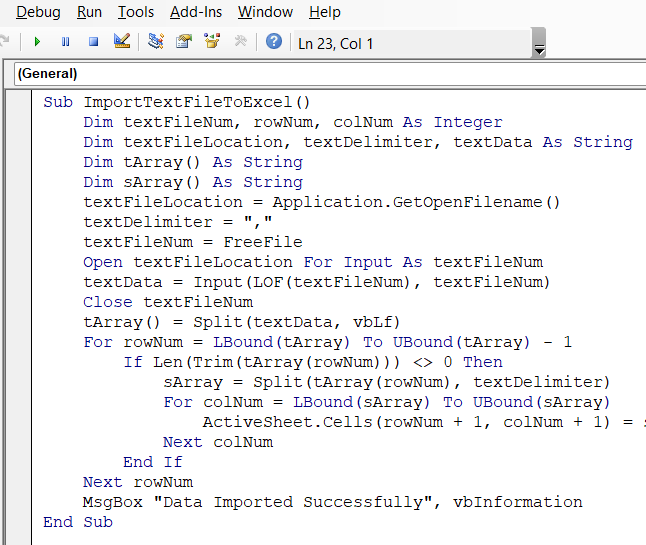Click the End Sub line

coord(78,522)
